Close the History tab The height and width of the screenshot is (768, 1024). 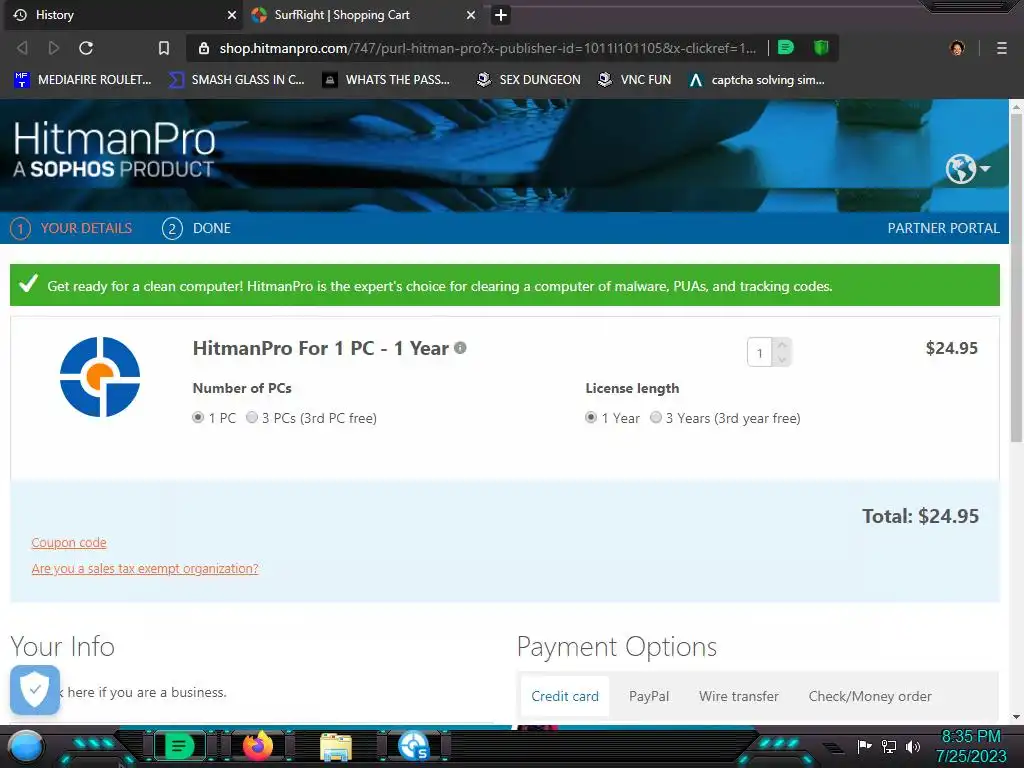tap(231, 15)
